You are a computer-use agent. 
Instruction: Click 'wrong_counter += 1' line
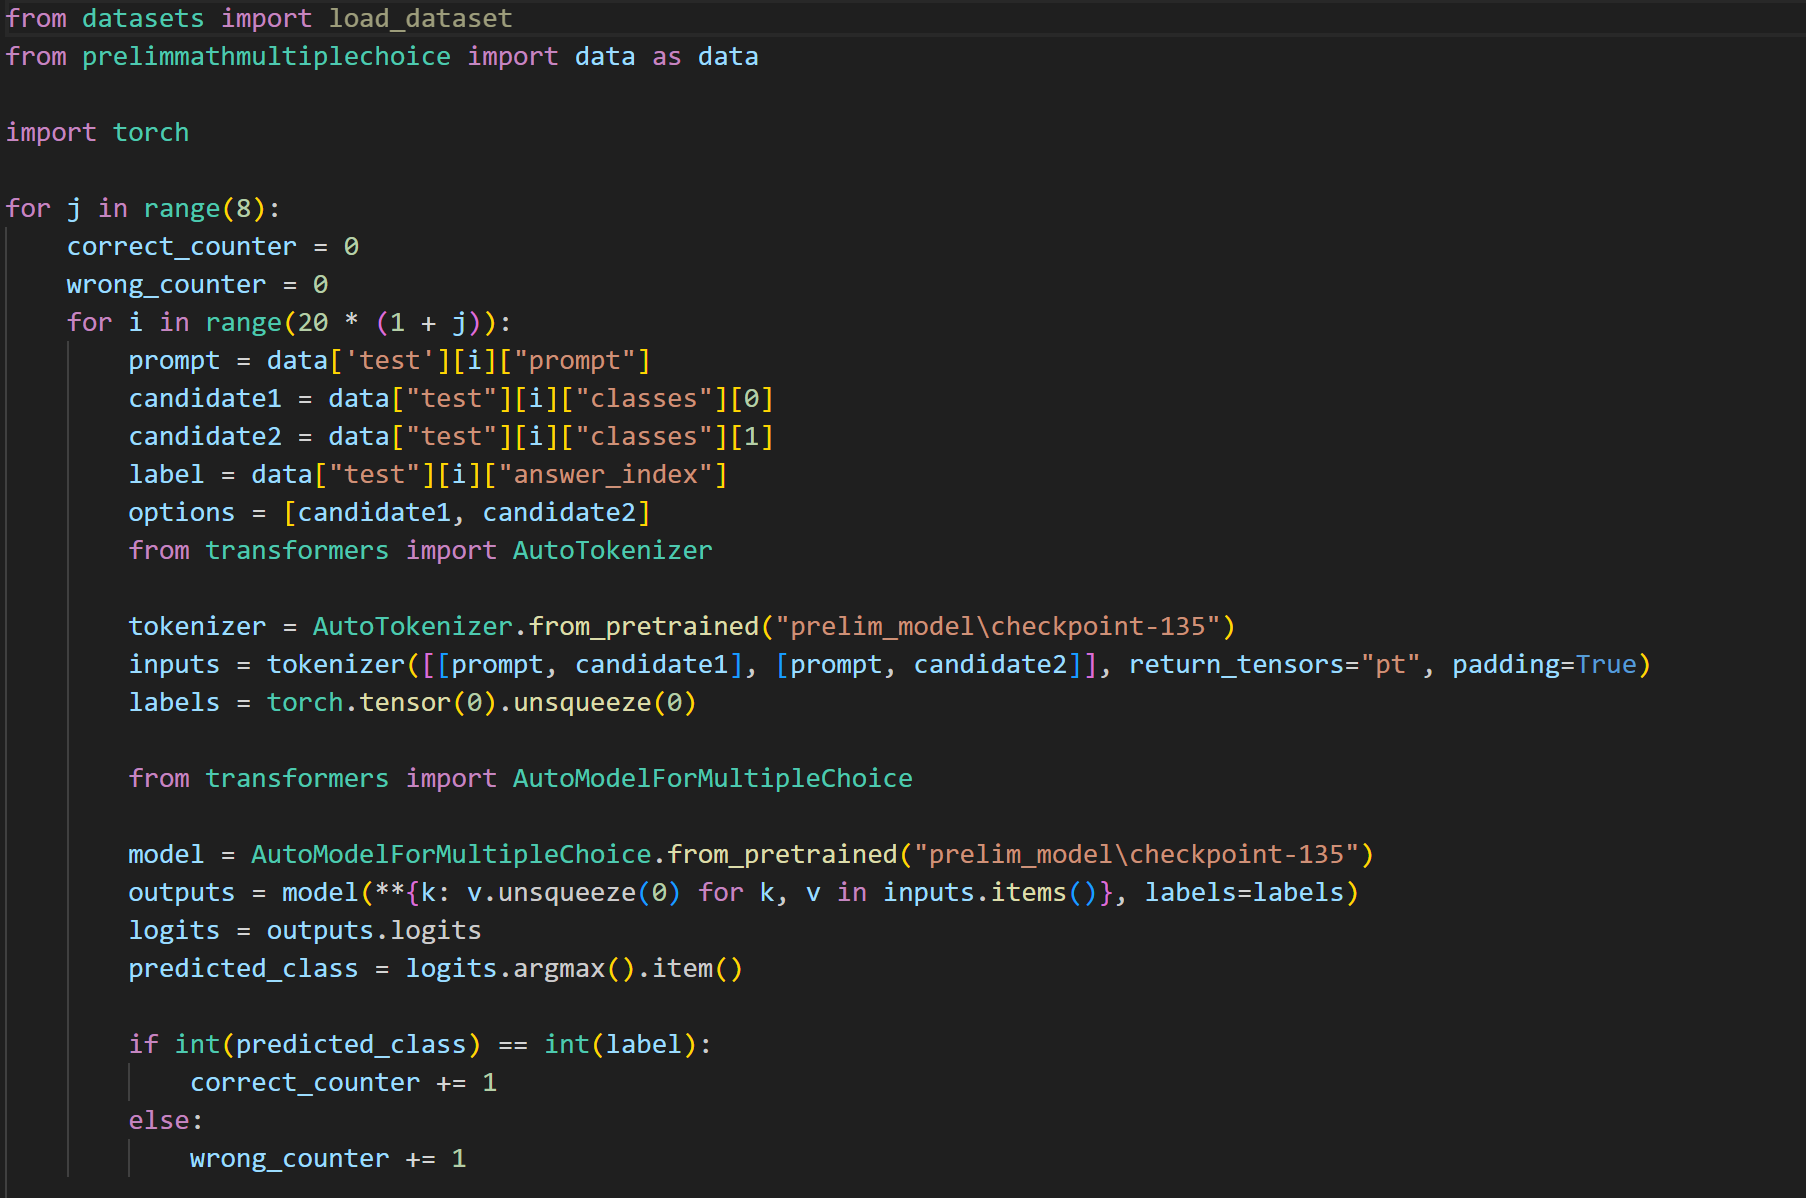(328, 1158)
